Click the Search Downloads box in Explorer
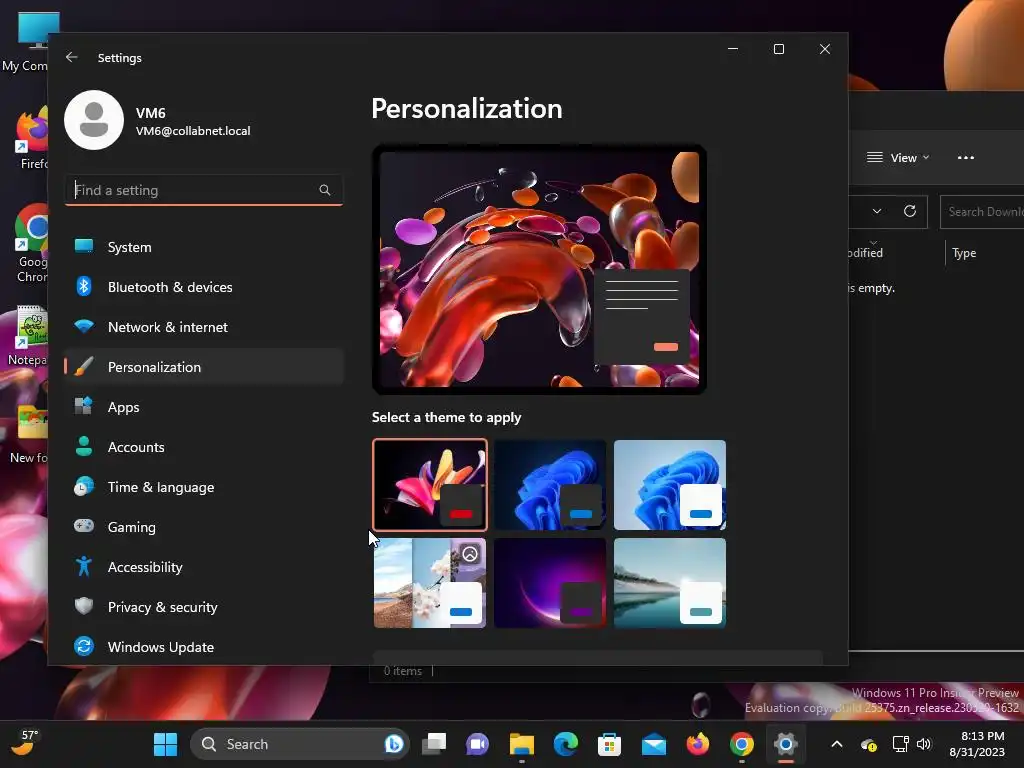1024x768 pixels. (982, 212)
